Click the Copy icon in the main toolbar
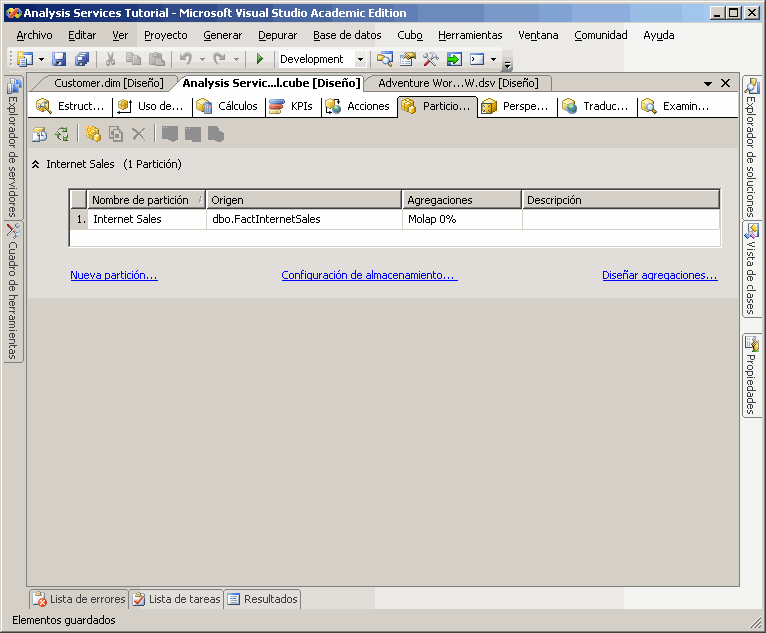 133,59
